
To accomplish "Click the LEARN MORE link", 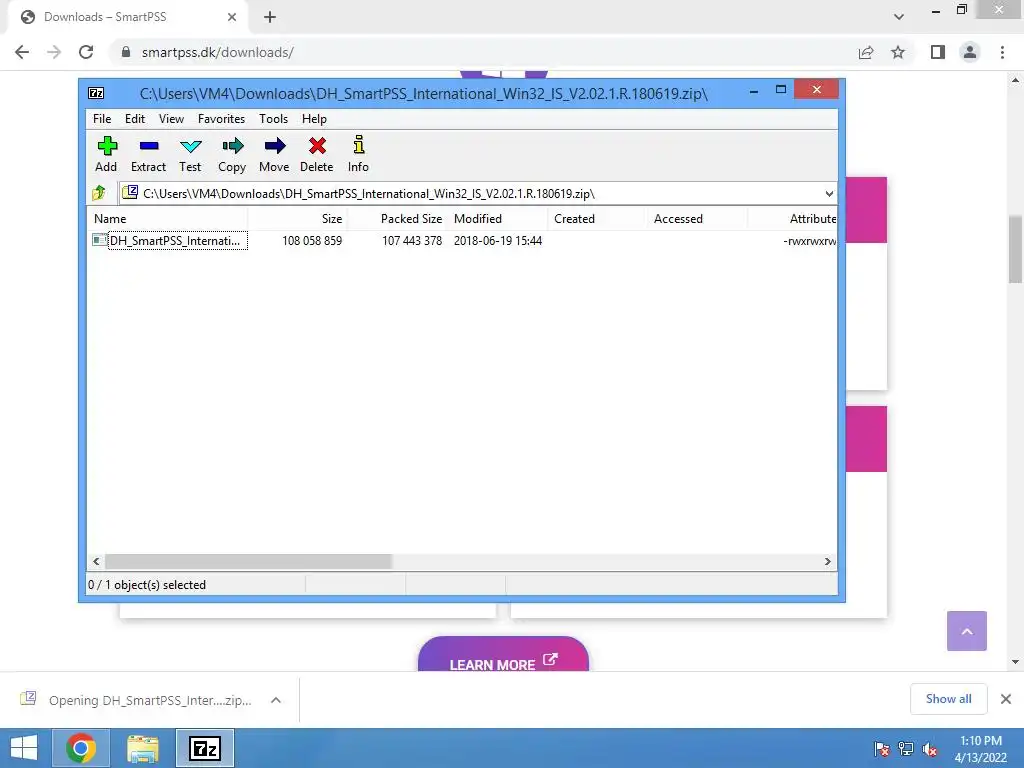I will click(x=503, y=656).
